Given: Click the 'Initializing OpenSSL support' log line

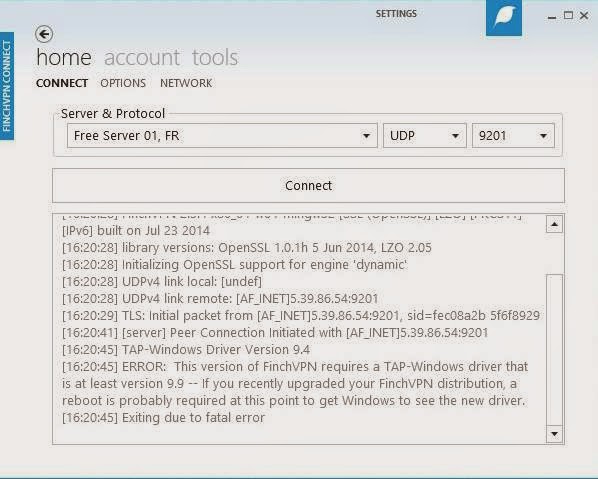Looking at the screenshot, I should (235, 265).
